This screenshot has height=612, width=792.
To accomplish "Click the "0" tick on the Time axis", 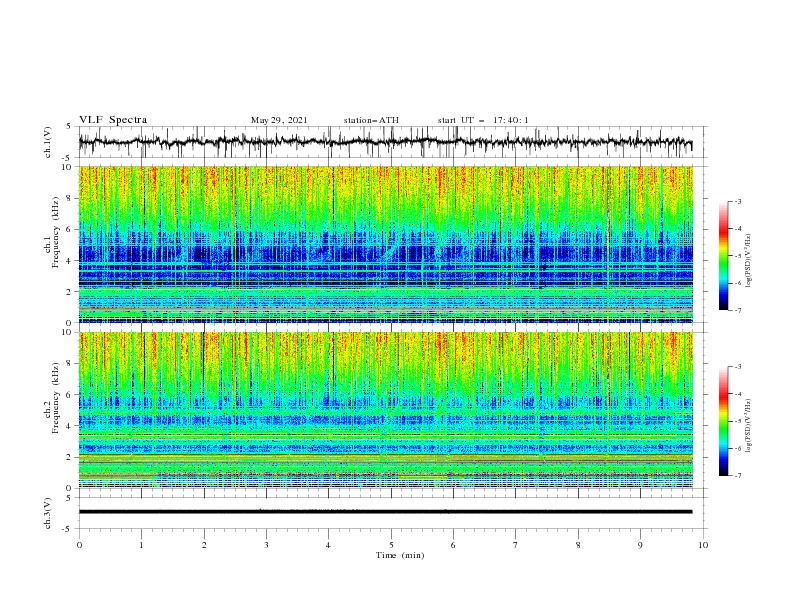I will tap(79, 545).
